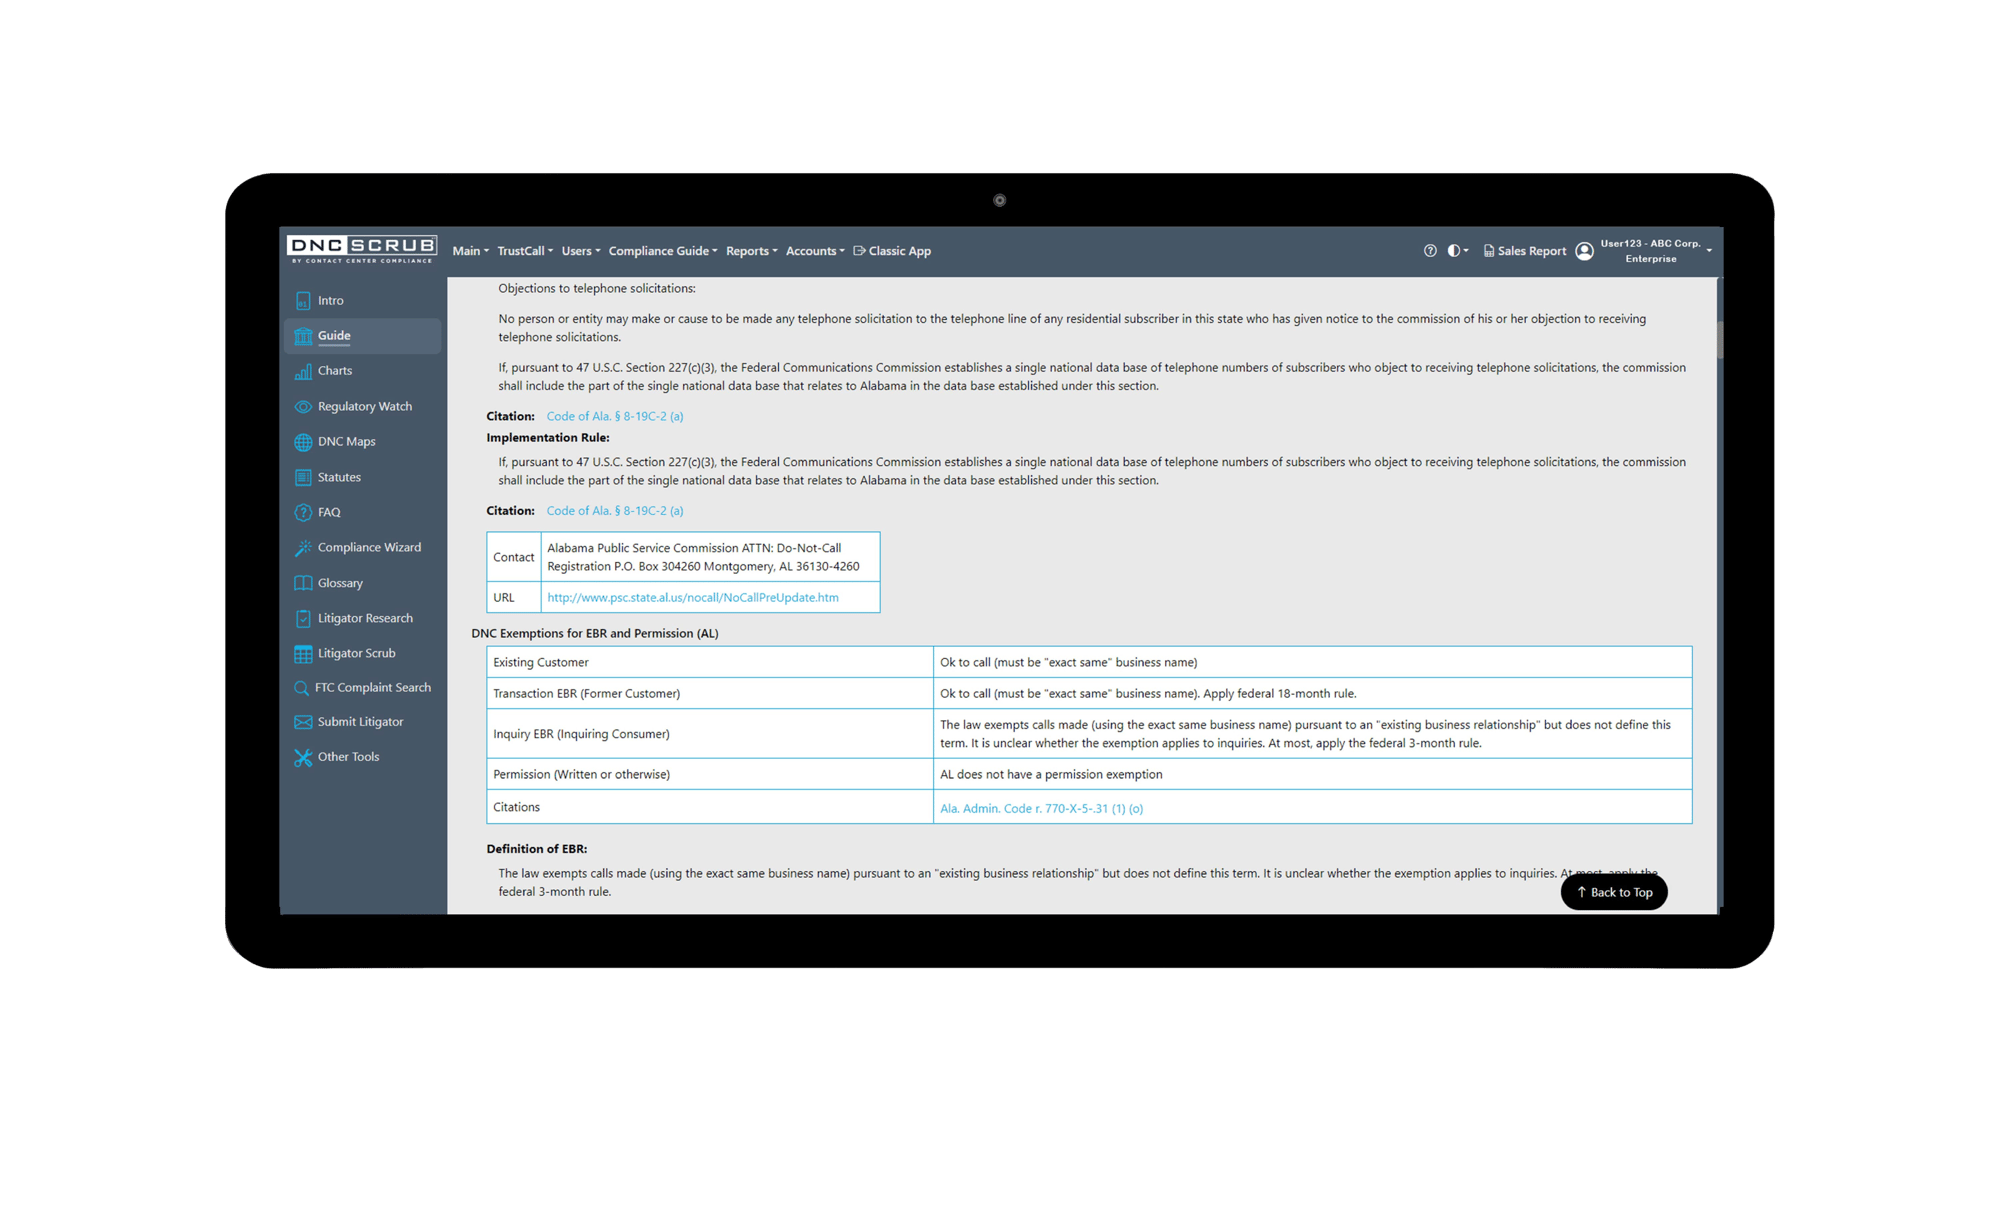The image size is (2000, 1223).
Task: Open the Ala. Admin. Code citation link
Action: coord(1040,808)
